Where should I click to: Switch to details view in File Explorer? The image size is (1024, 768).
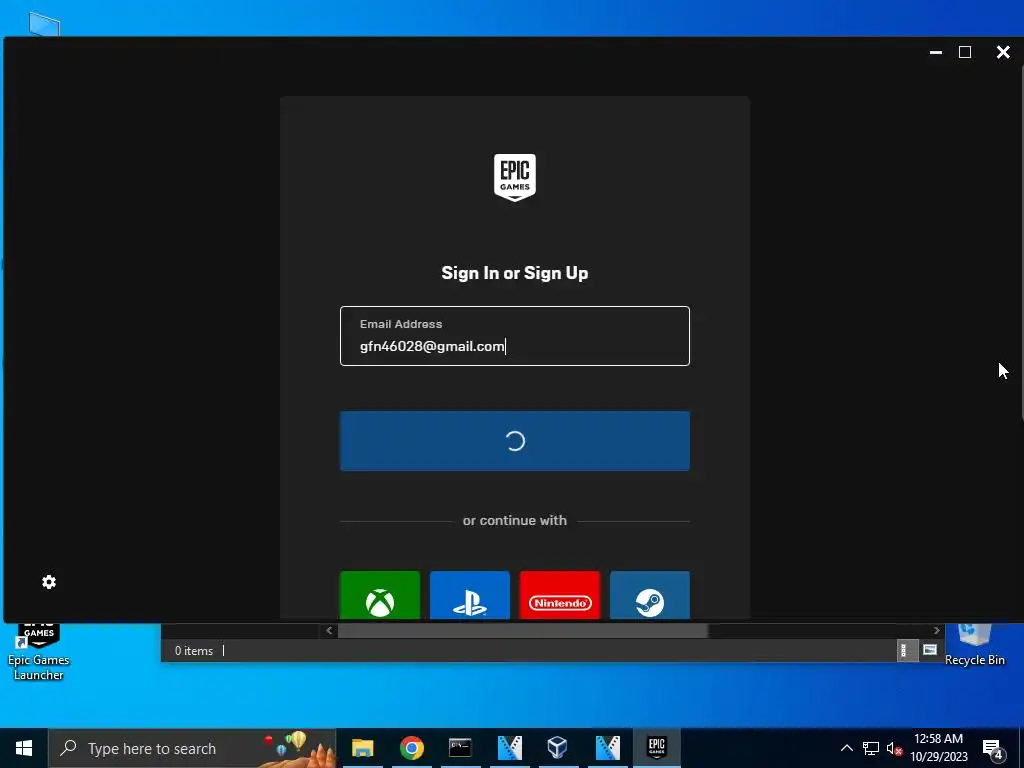pos(906,650)
